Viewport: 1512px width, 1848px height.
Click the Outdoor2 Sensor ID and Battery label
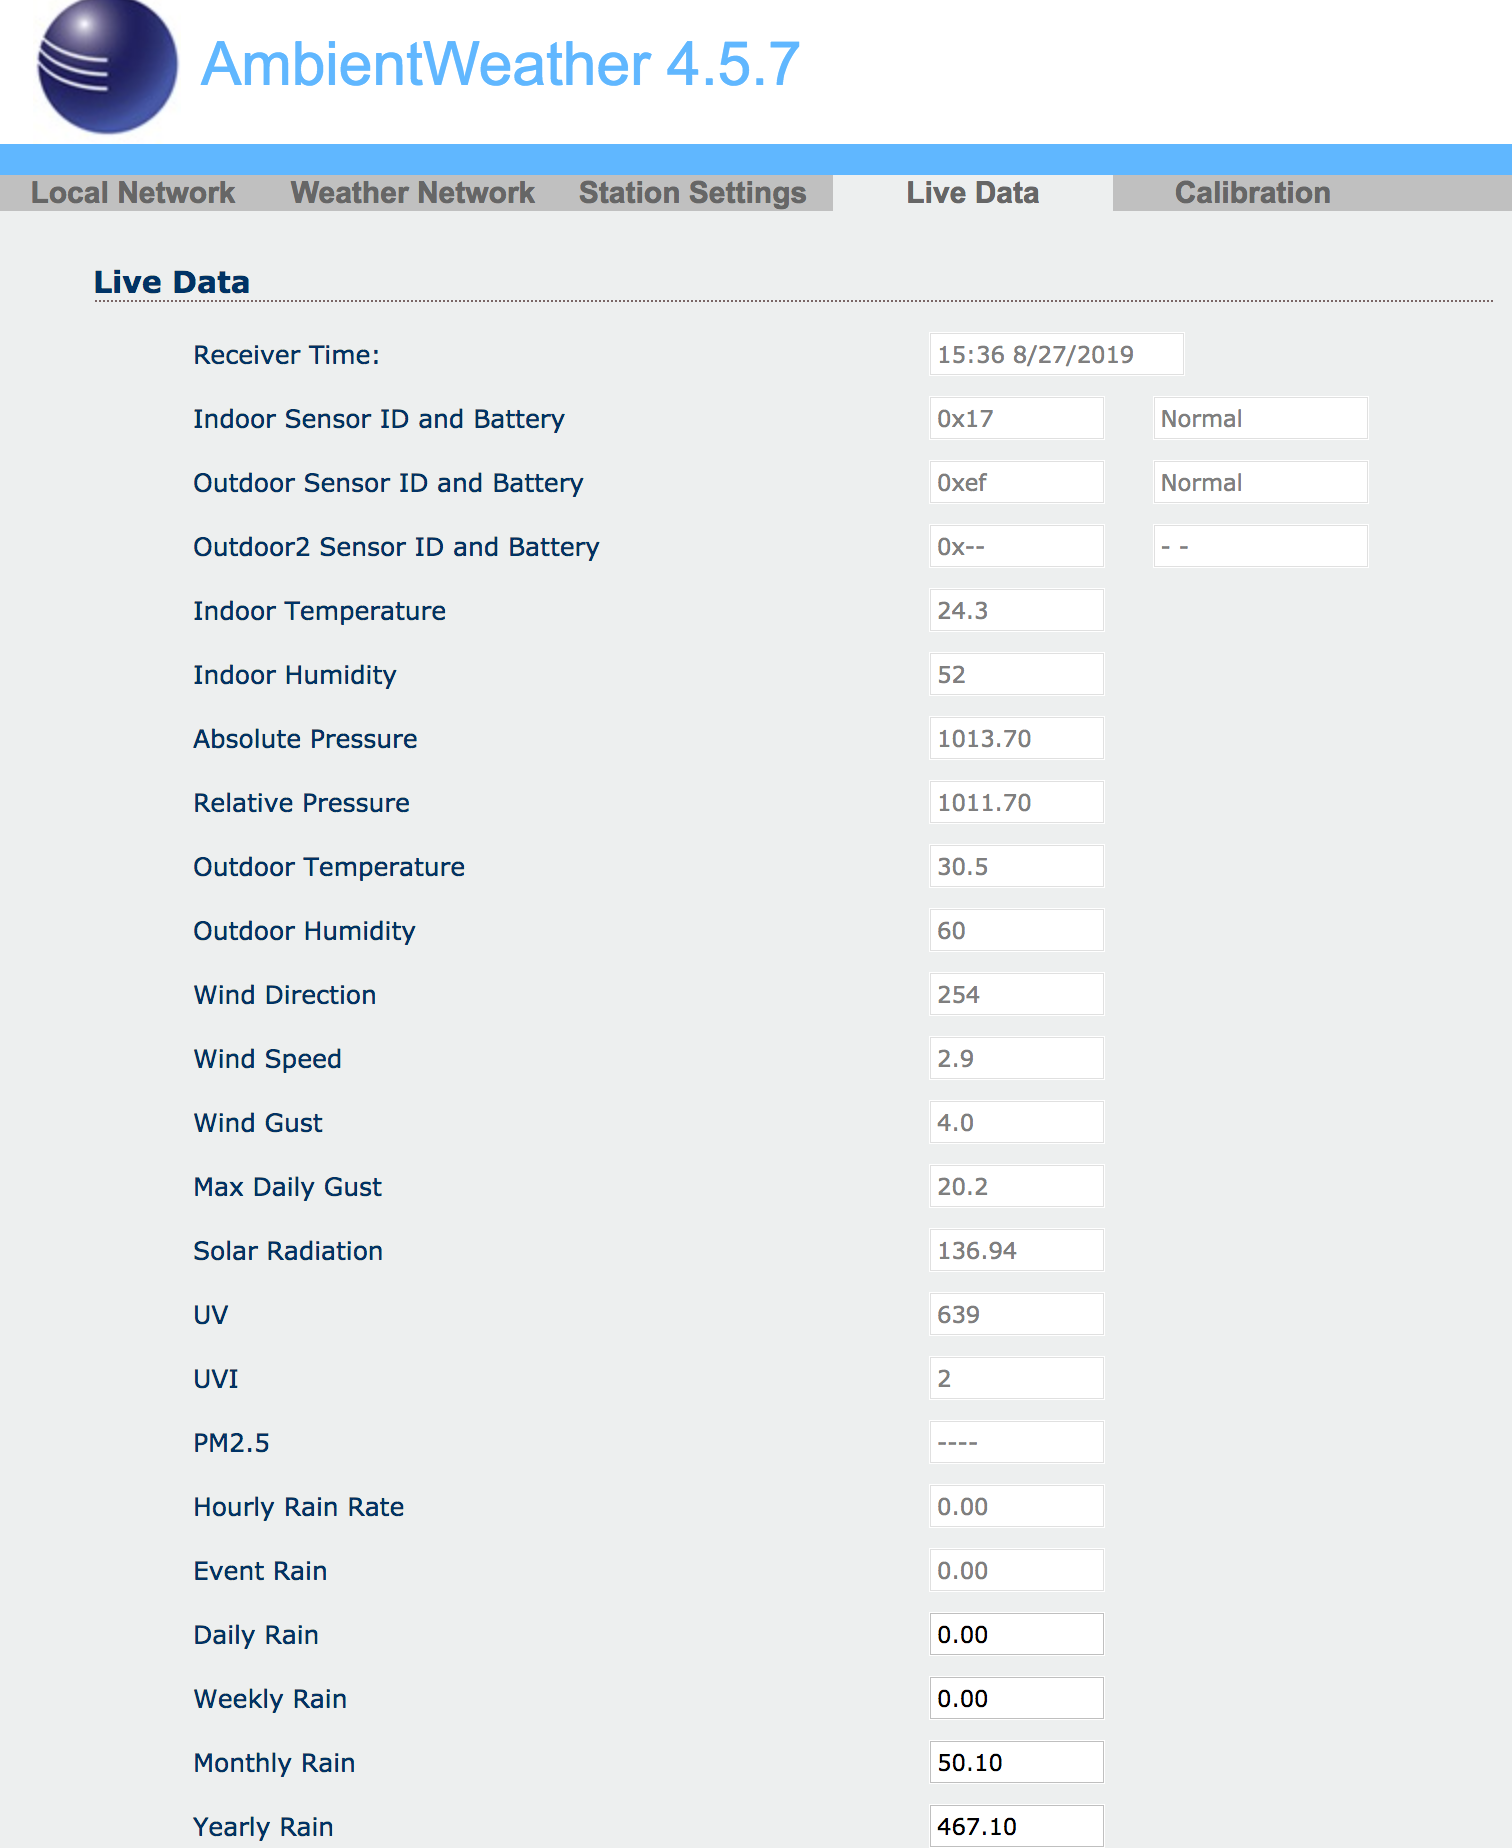[x=396, y=547]
